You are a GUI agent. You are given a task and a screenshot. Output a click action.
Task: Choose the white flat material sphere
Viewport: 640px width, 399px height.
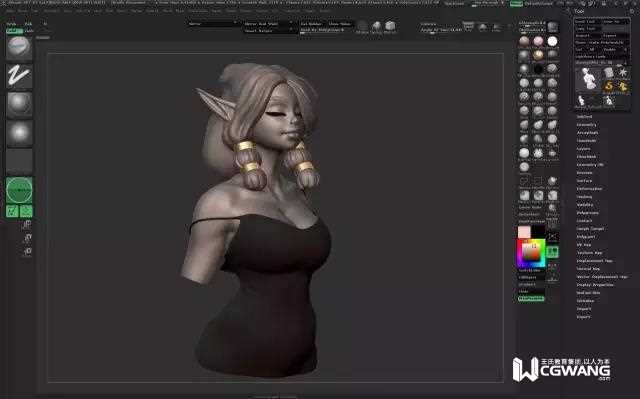pyautogui.click(x=552, y=41)
